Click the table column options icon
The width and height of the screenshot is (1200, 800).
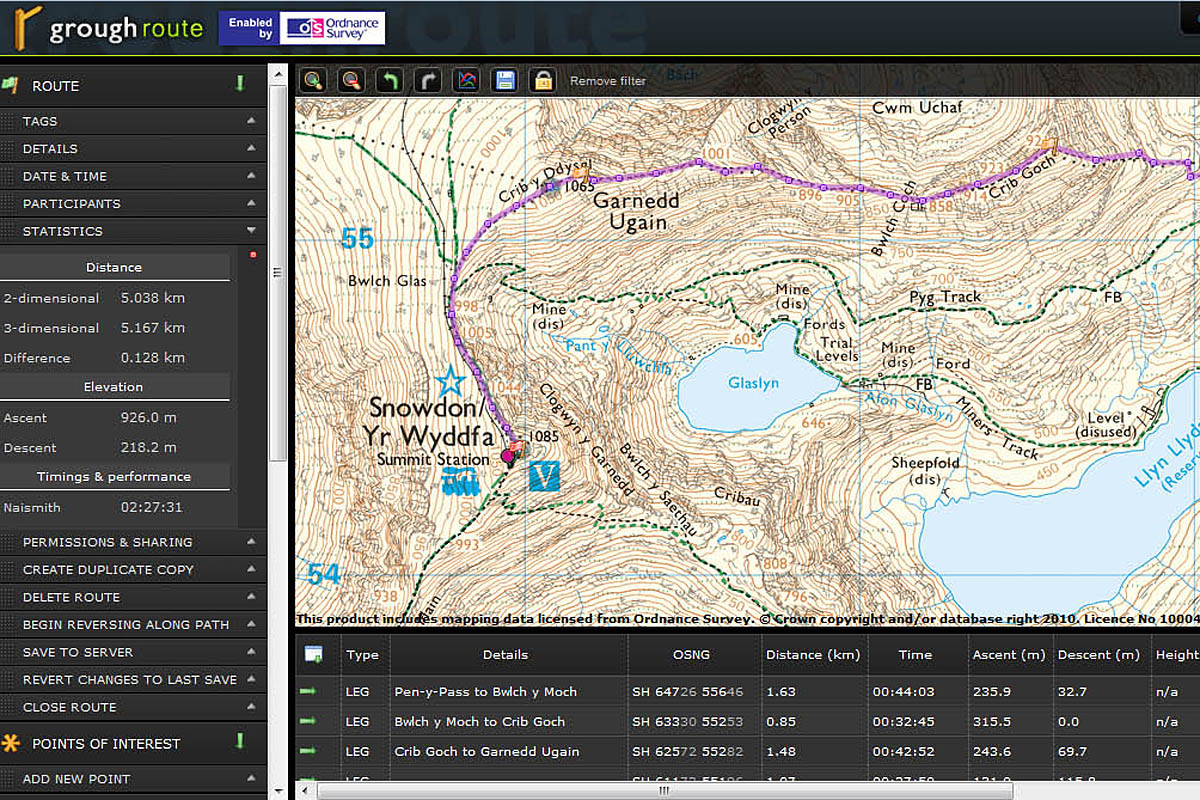click(x=314, y=655)
